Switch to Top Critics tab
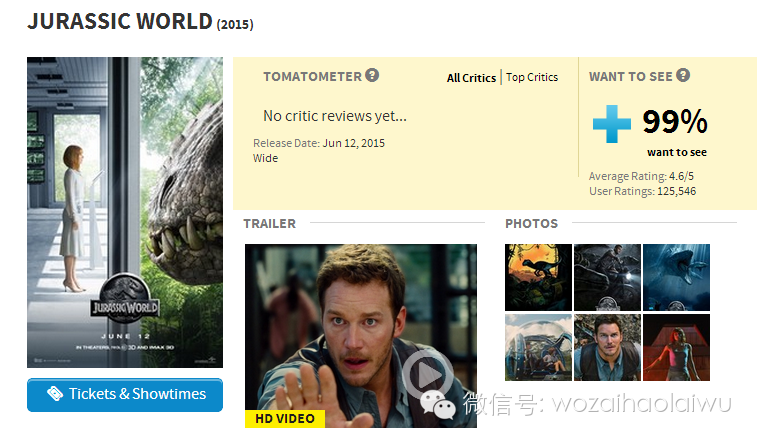Screen dimensions: 757x443 click(532, 77)
